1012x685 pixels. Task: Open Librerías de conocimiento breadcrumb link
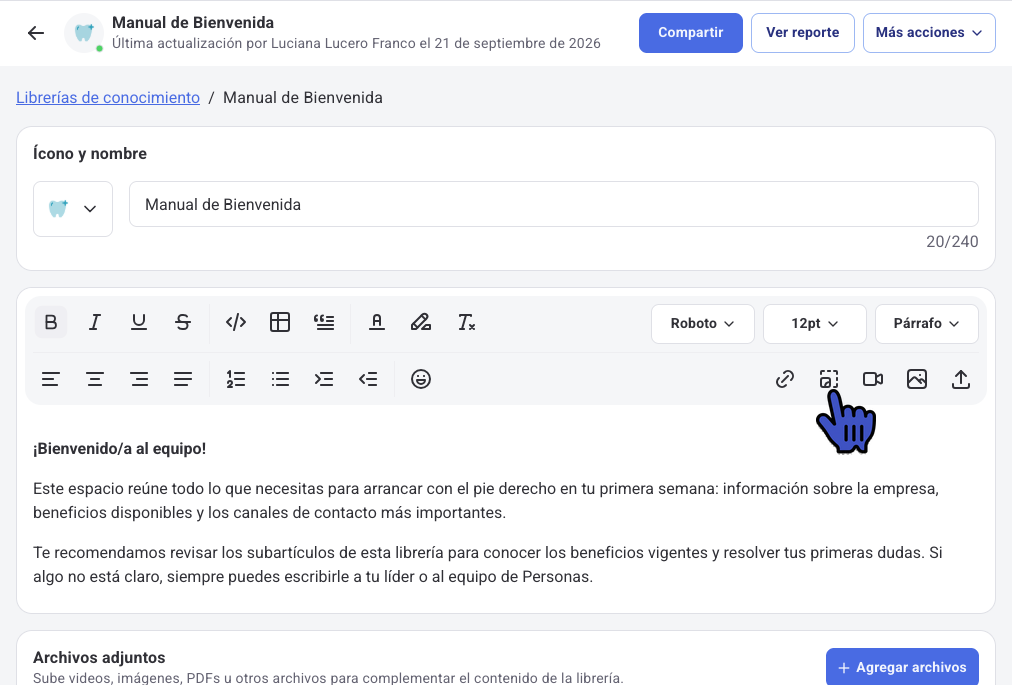click(108, 97)
